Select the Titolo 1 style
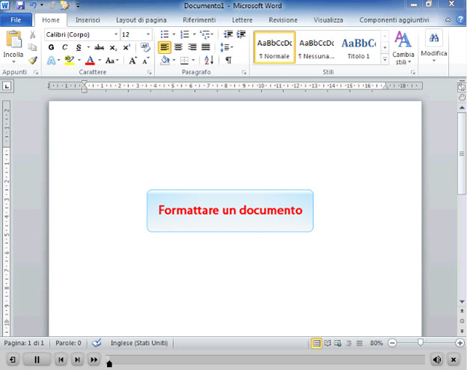The height and width of the screenshot is (370, 467). click(x=359, y=47)
